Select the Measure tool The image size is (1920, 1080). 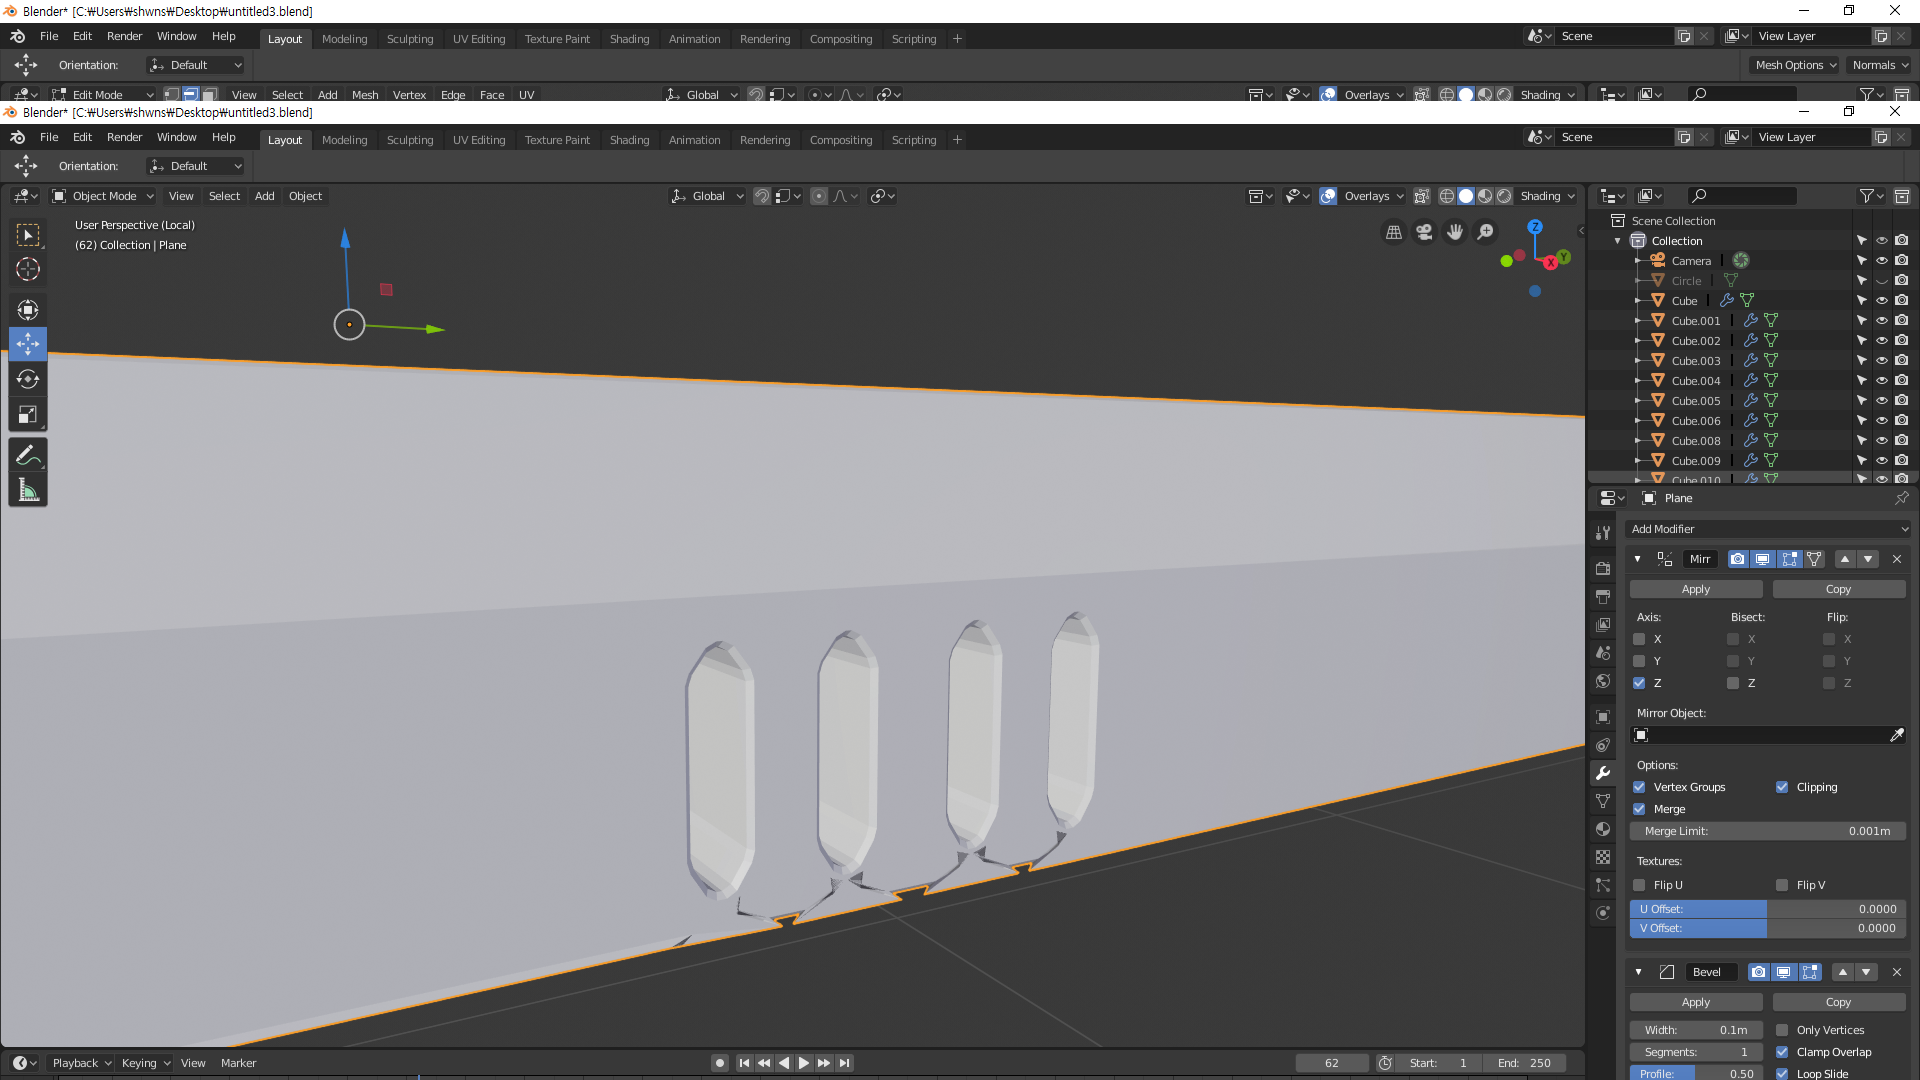tap(28, 491)
